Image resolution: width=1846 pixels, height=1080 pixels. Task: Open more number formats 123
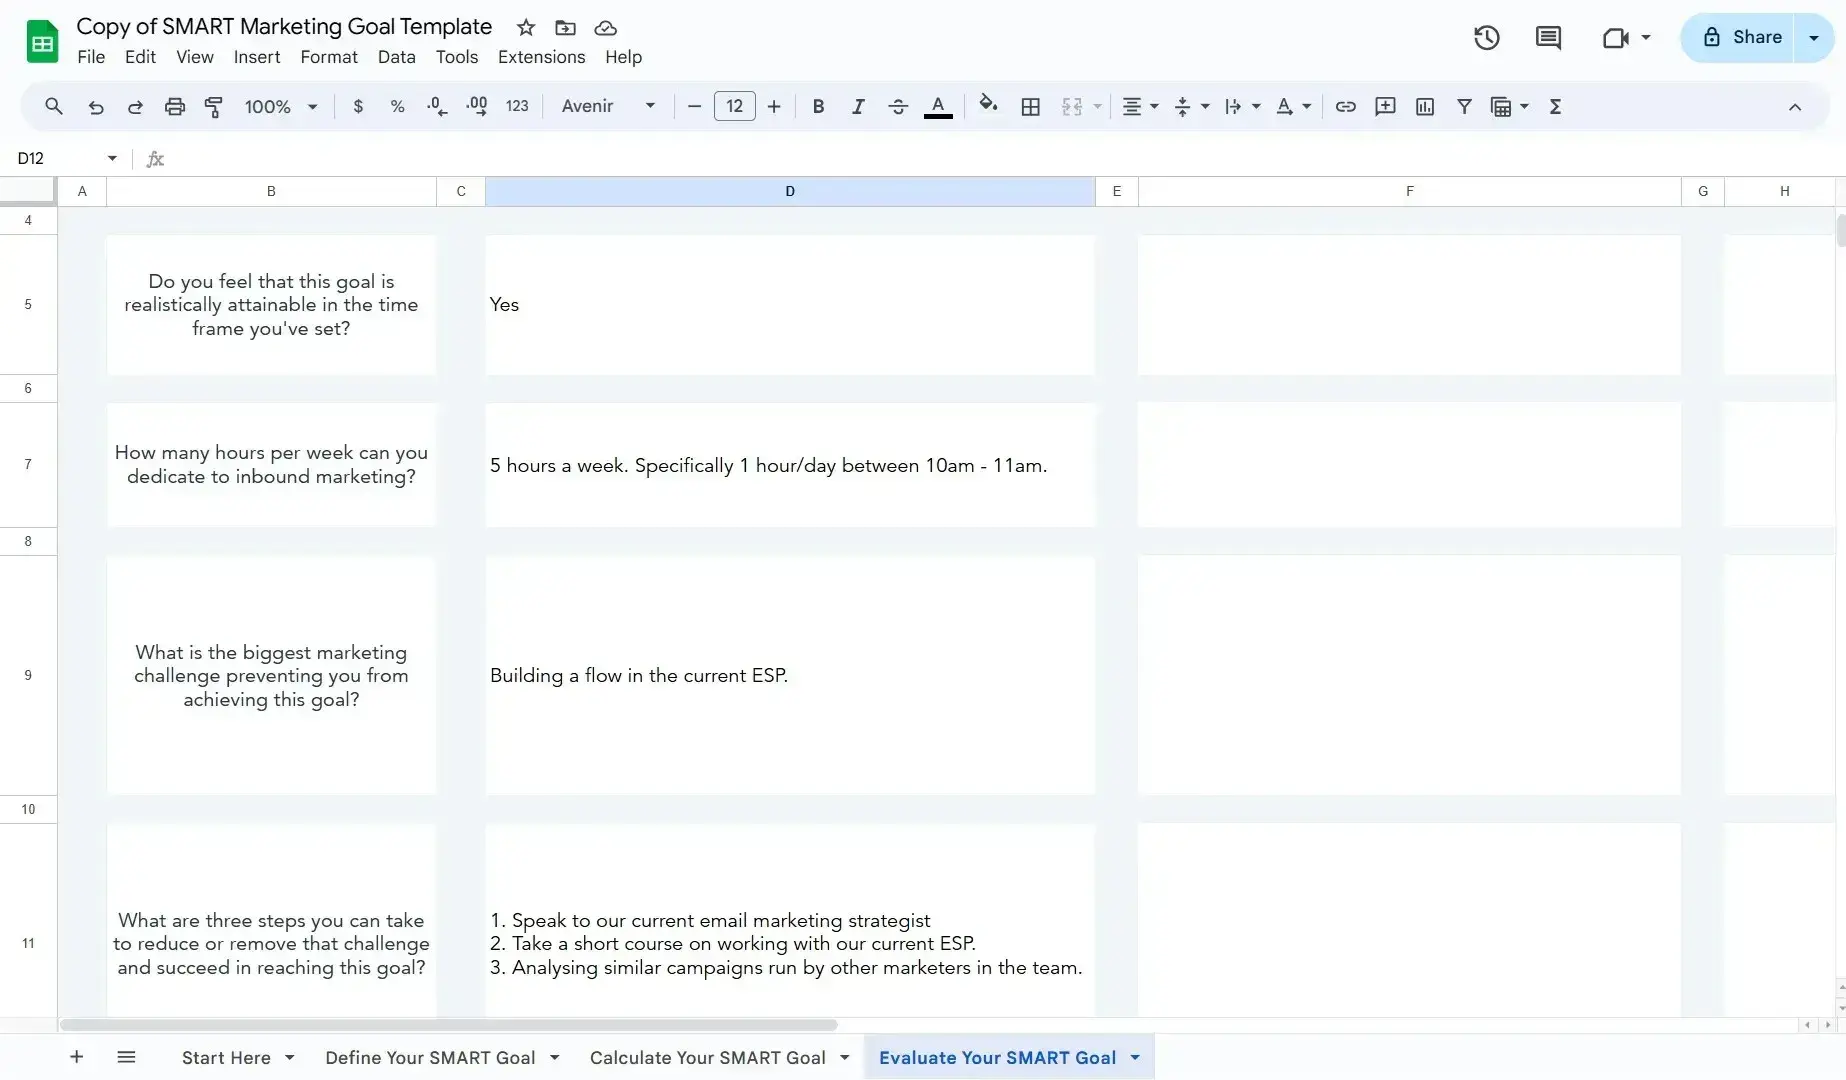517,106
